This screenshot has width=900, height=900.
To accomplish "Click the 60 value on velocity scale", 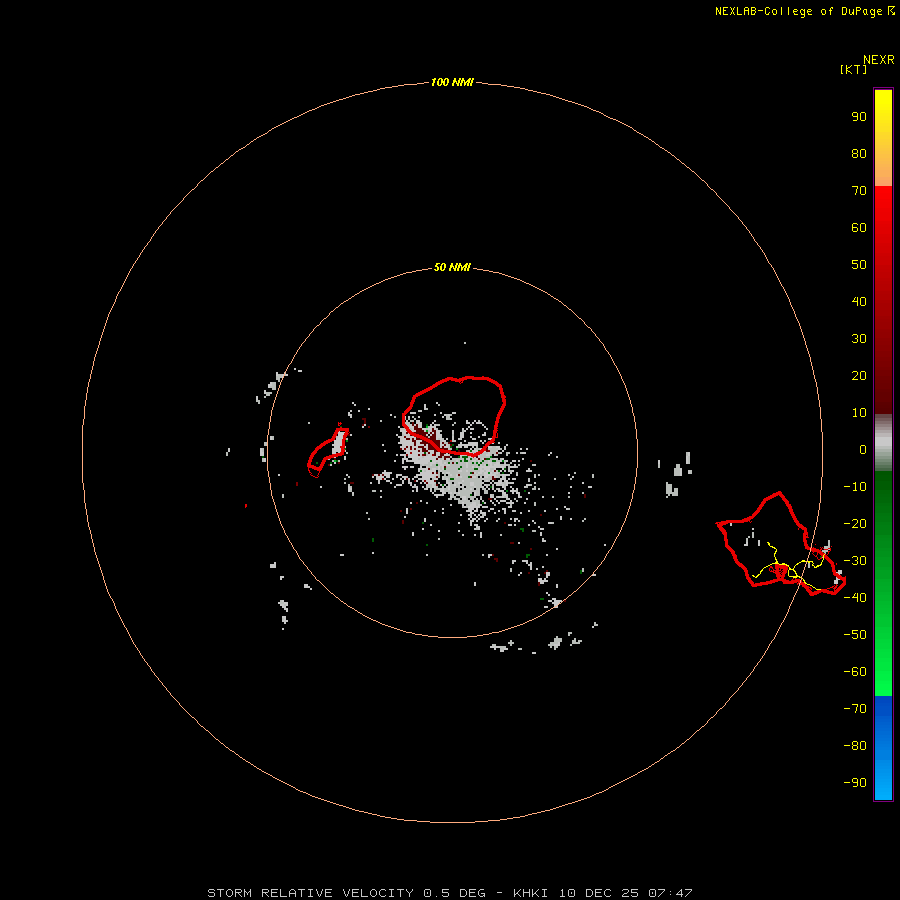I will (x=859, y=227).
